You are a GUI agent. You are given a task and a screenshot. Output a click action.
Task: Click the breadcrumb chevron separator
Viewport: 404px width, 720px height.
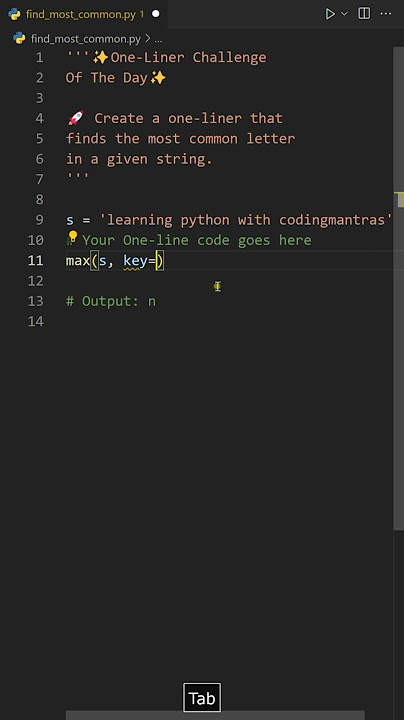[x=148, y=39]
